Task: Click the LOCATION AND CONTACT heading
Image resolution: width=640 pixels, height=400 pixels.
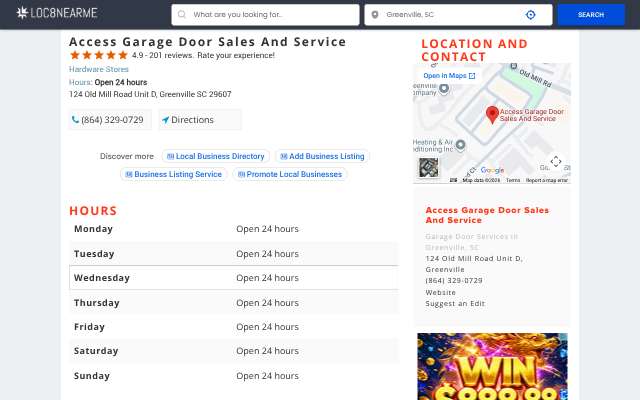Action: coord(474,50)
